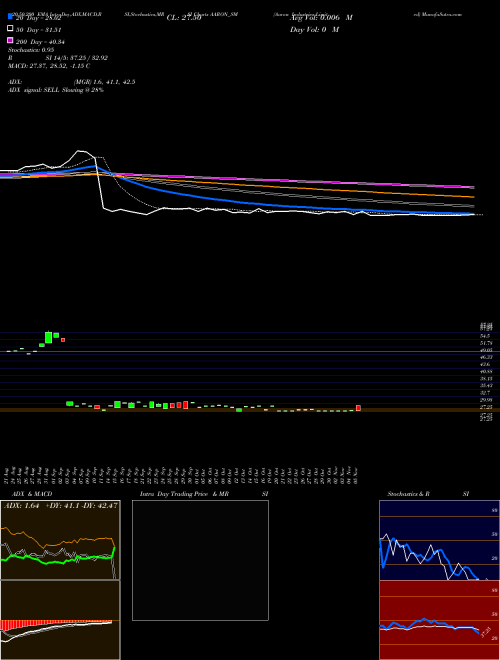Click 'Intra Day Trading Price & MR' panel title

pos(184,494)
